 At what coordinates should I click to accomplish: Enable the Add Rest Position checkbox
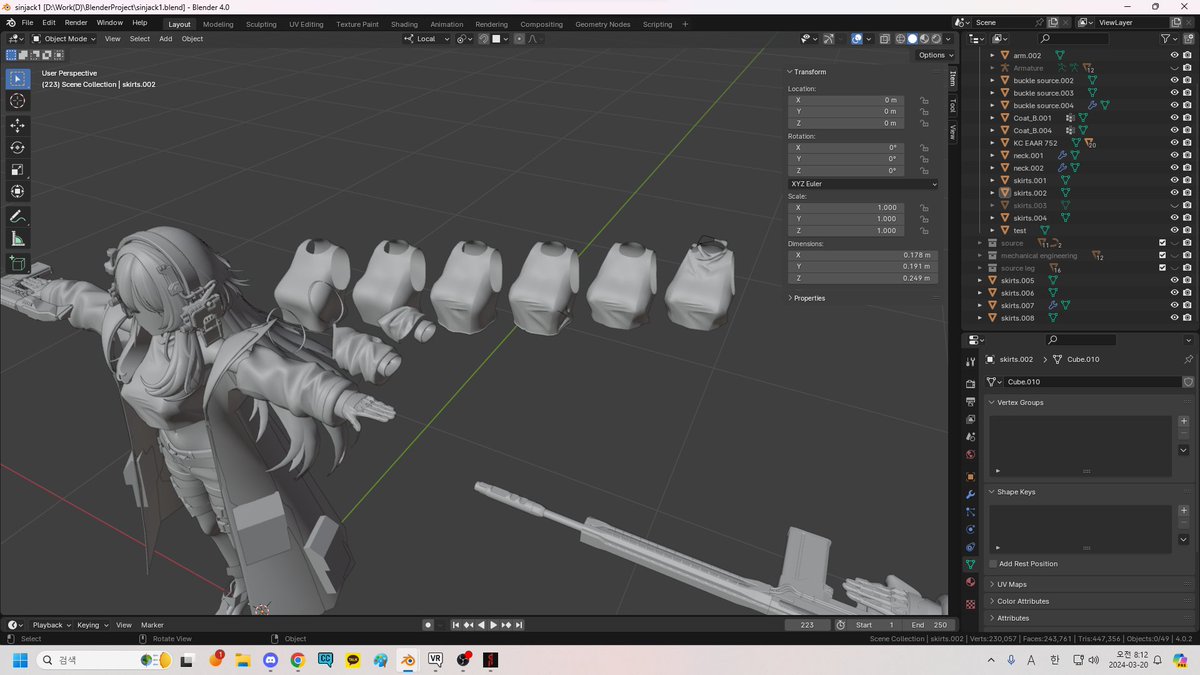coord(993,564)
